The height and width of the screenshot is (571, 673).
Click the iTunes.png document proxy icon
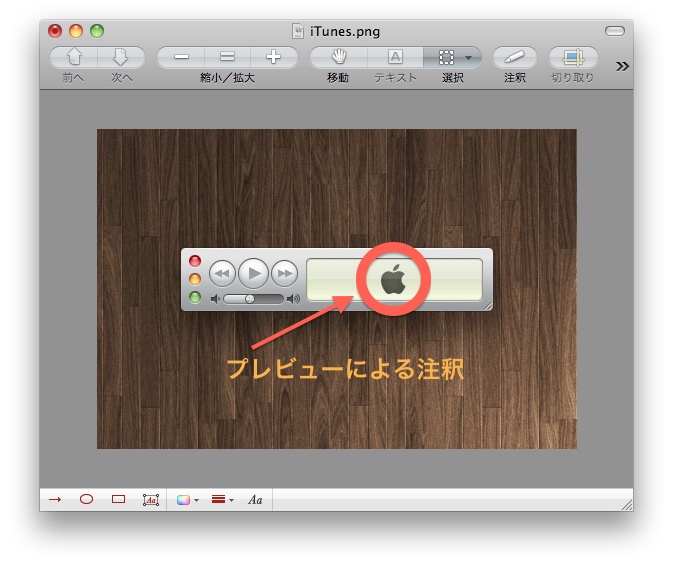tap(298, 31)
